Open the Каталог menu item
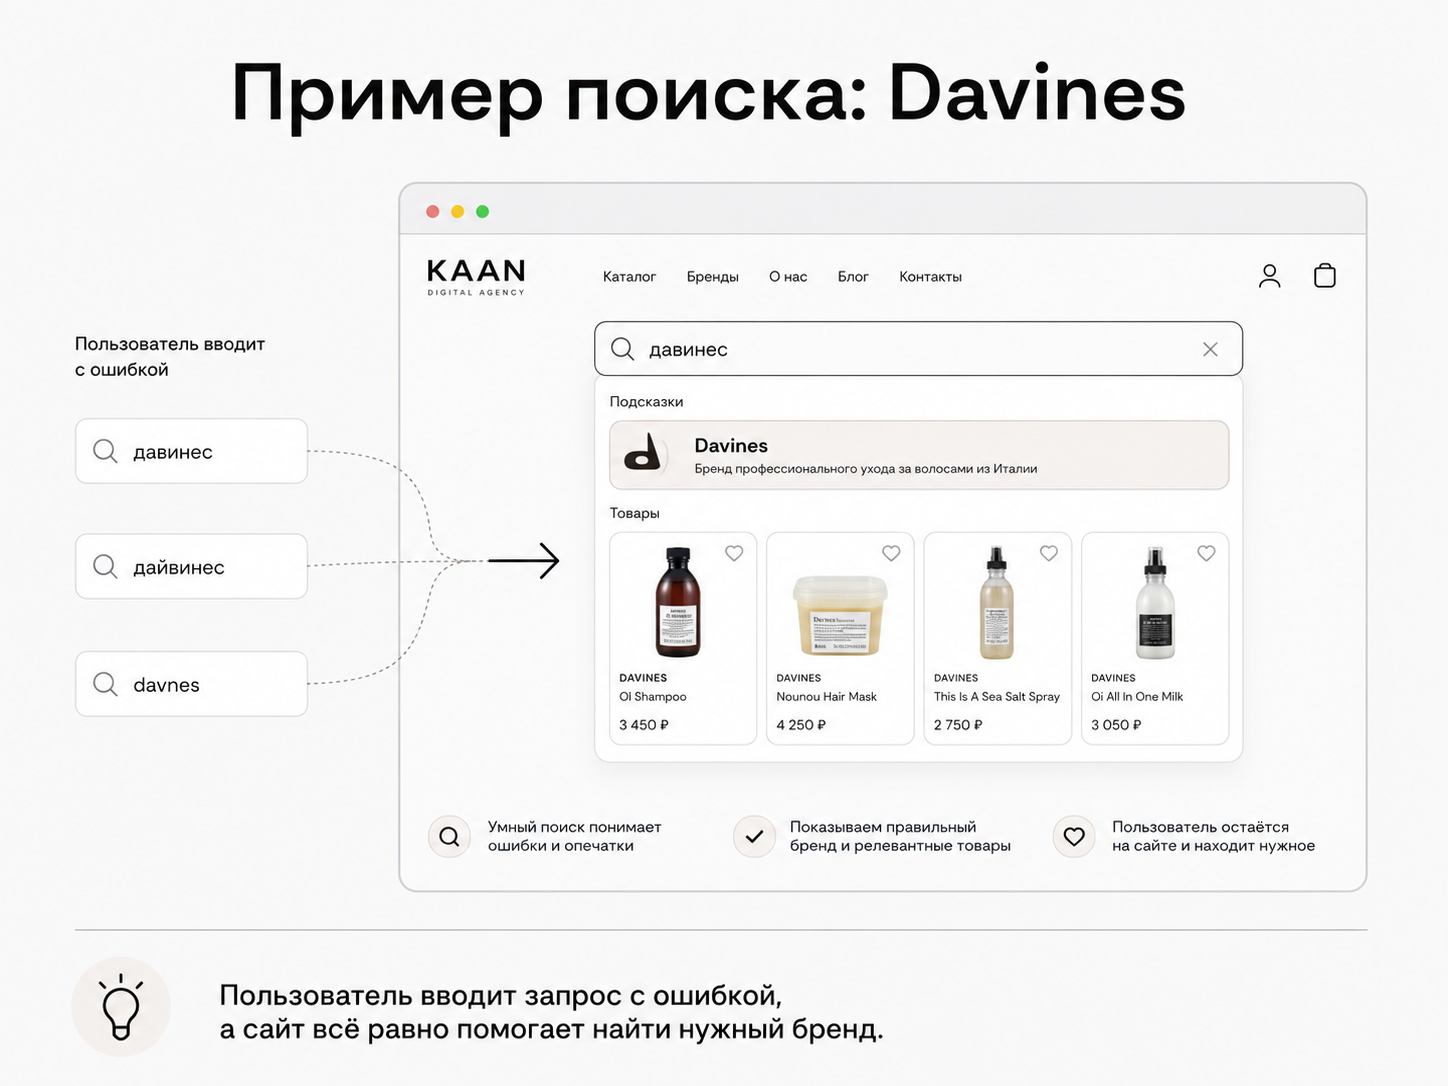Viewport: 1448px width, 1086px height. pos(629,277)
